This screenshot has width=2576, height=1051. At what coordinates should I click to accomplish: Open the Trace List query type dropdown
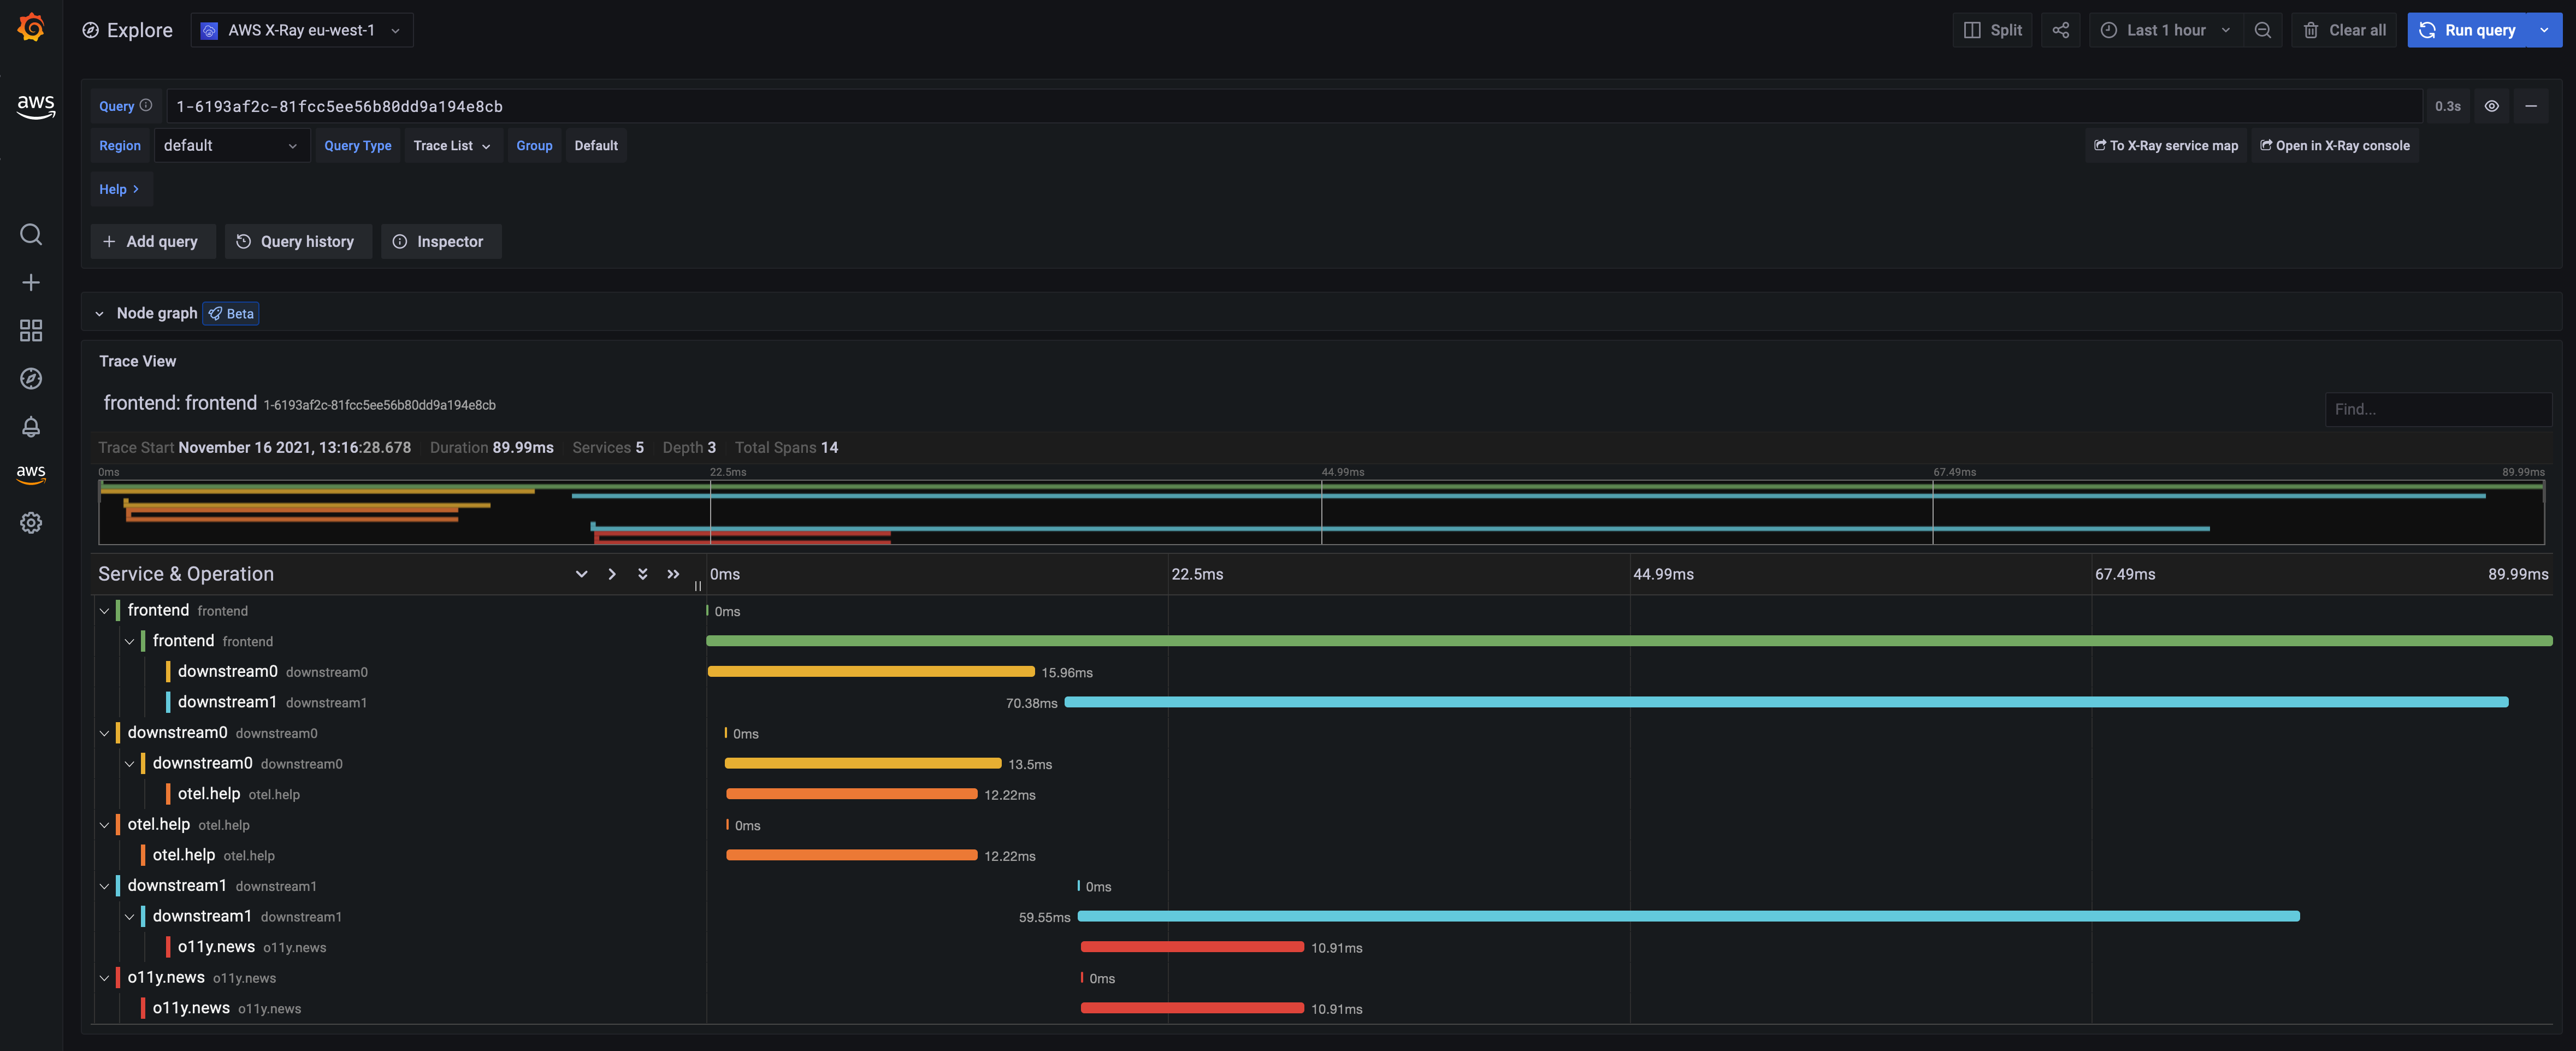point(452,145)
